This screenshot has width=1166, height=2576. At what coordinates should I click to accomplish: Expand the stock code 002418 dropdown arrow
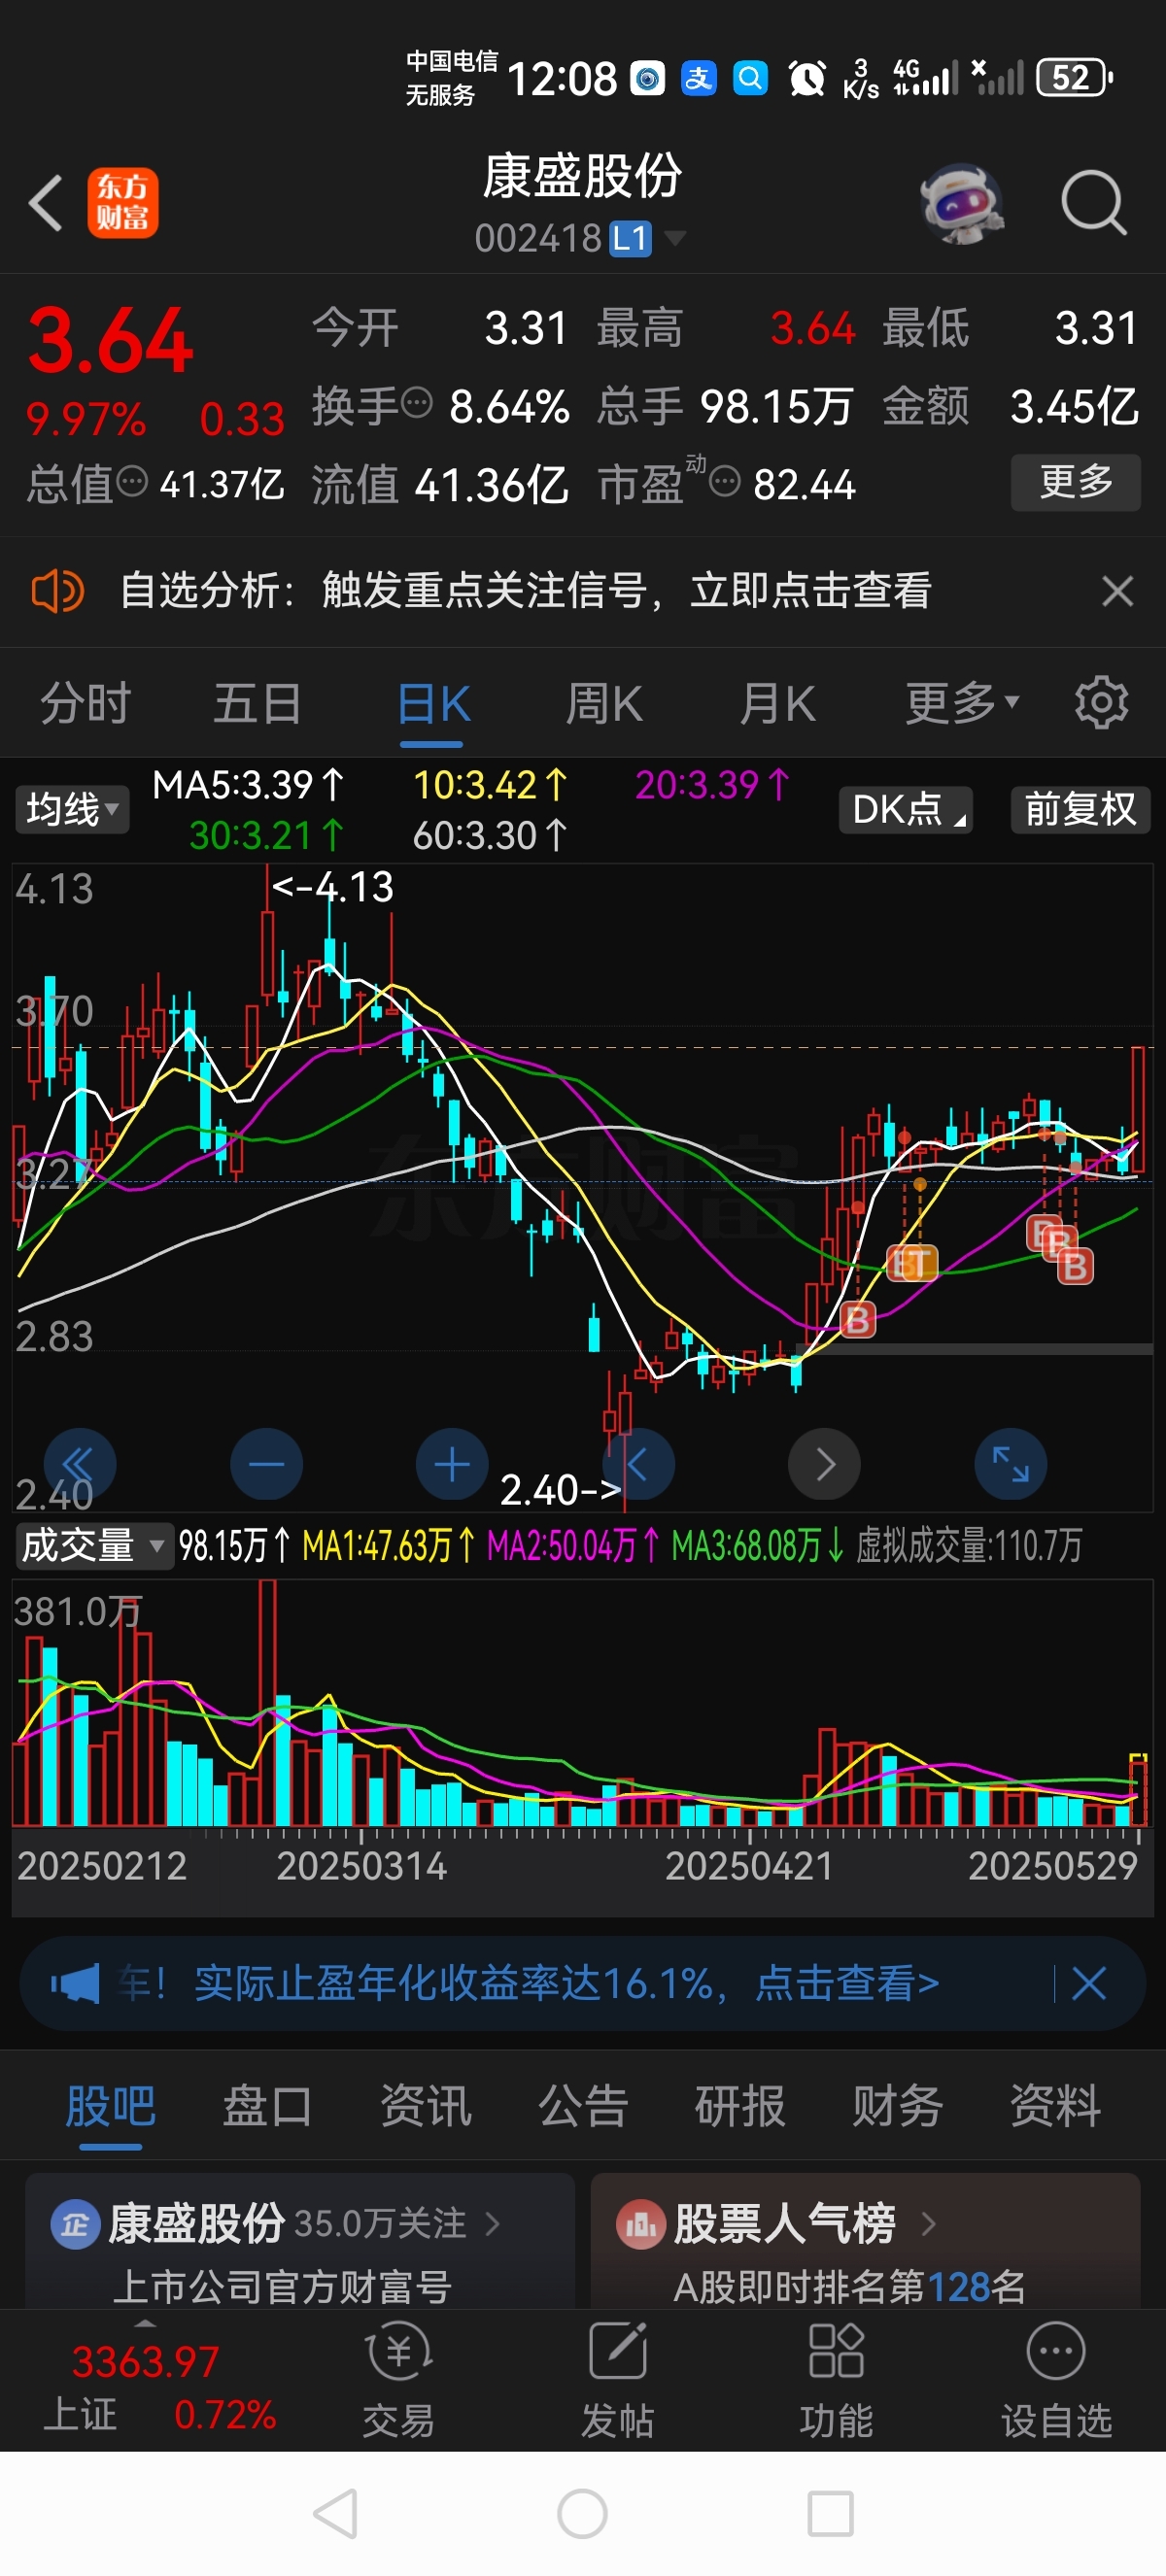675,238
